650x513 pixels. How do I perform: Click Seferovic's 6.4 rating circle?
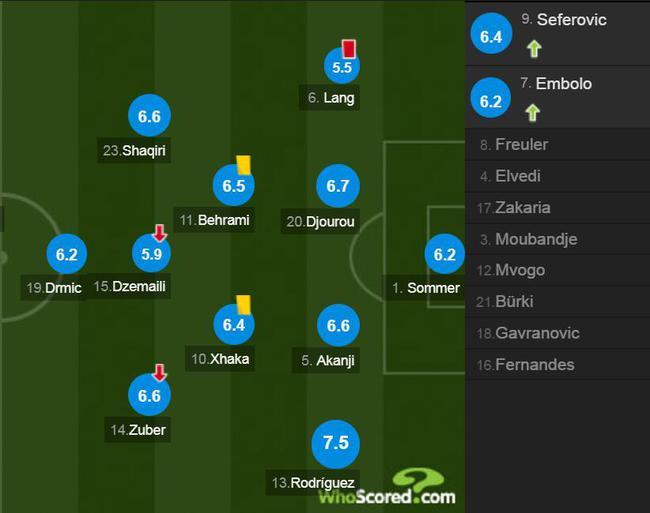491,34
